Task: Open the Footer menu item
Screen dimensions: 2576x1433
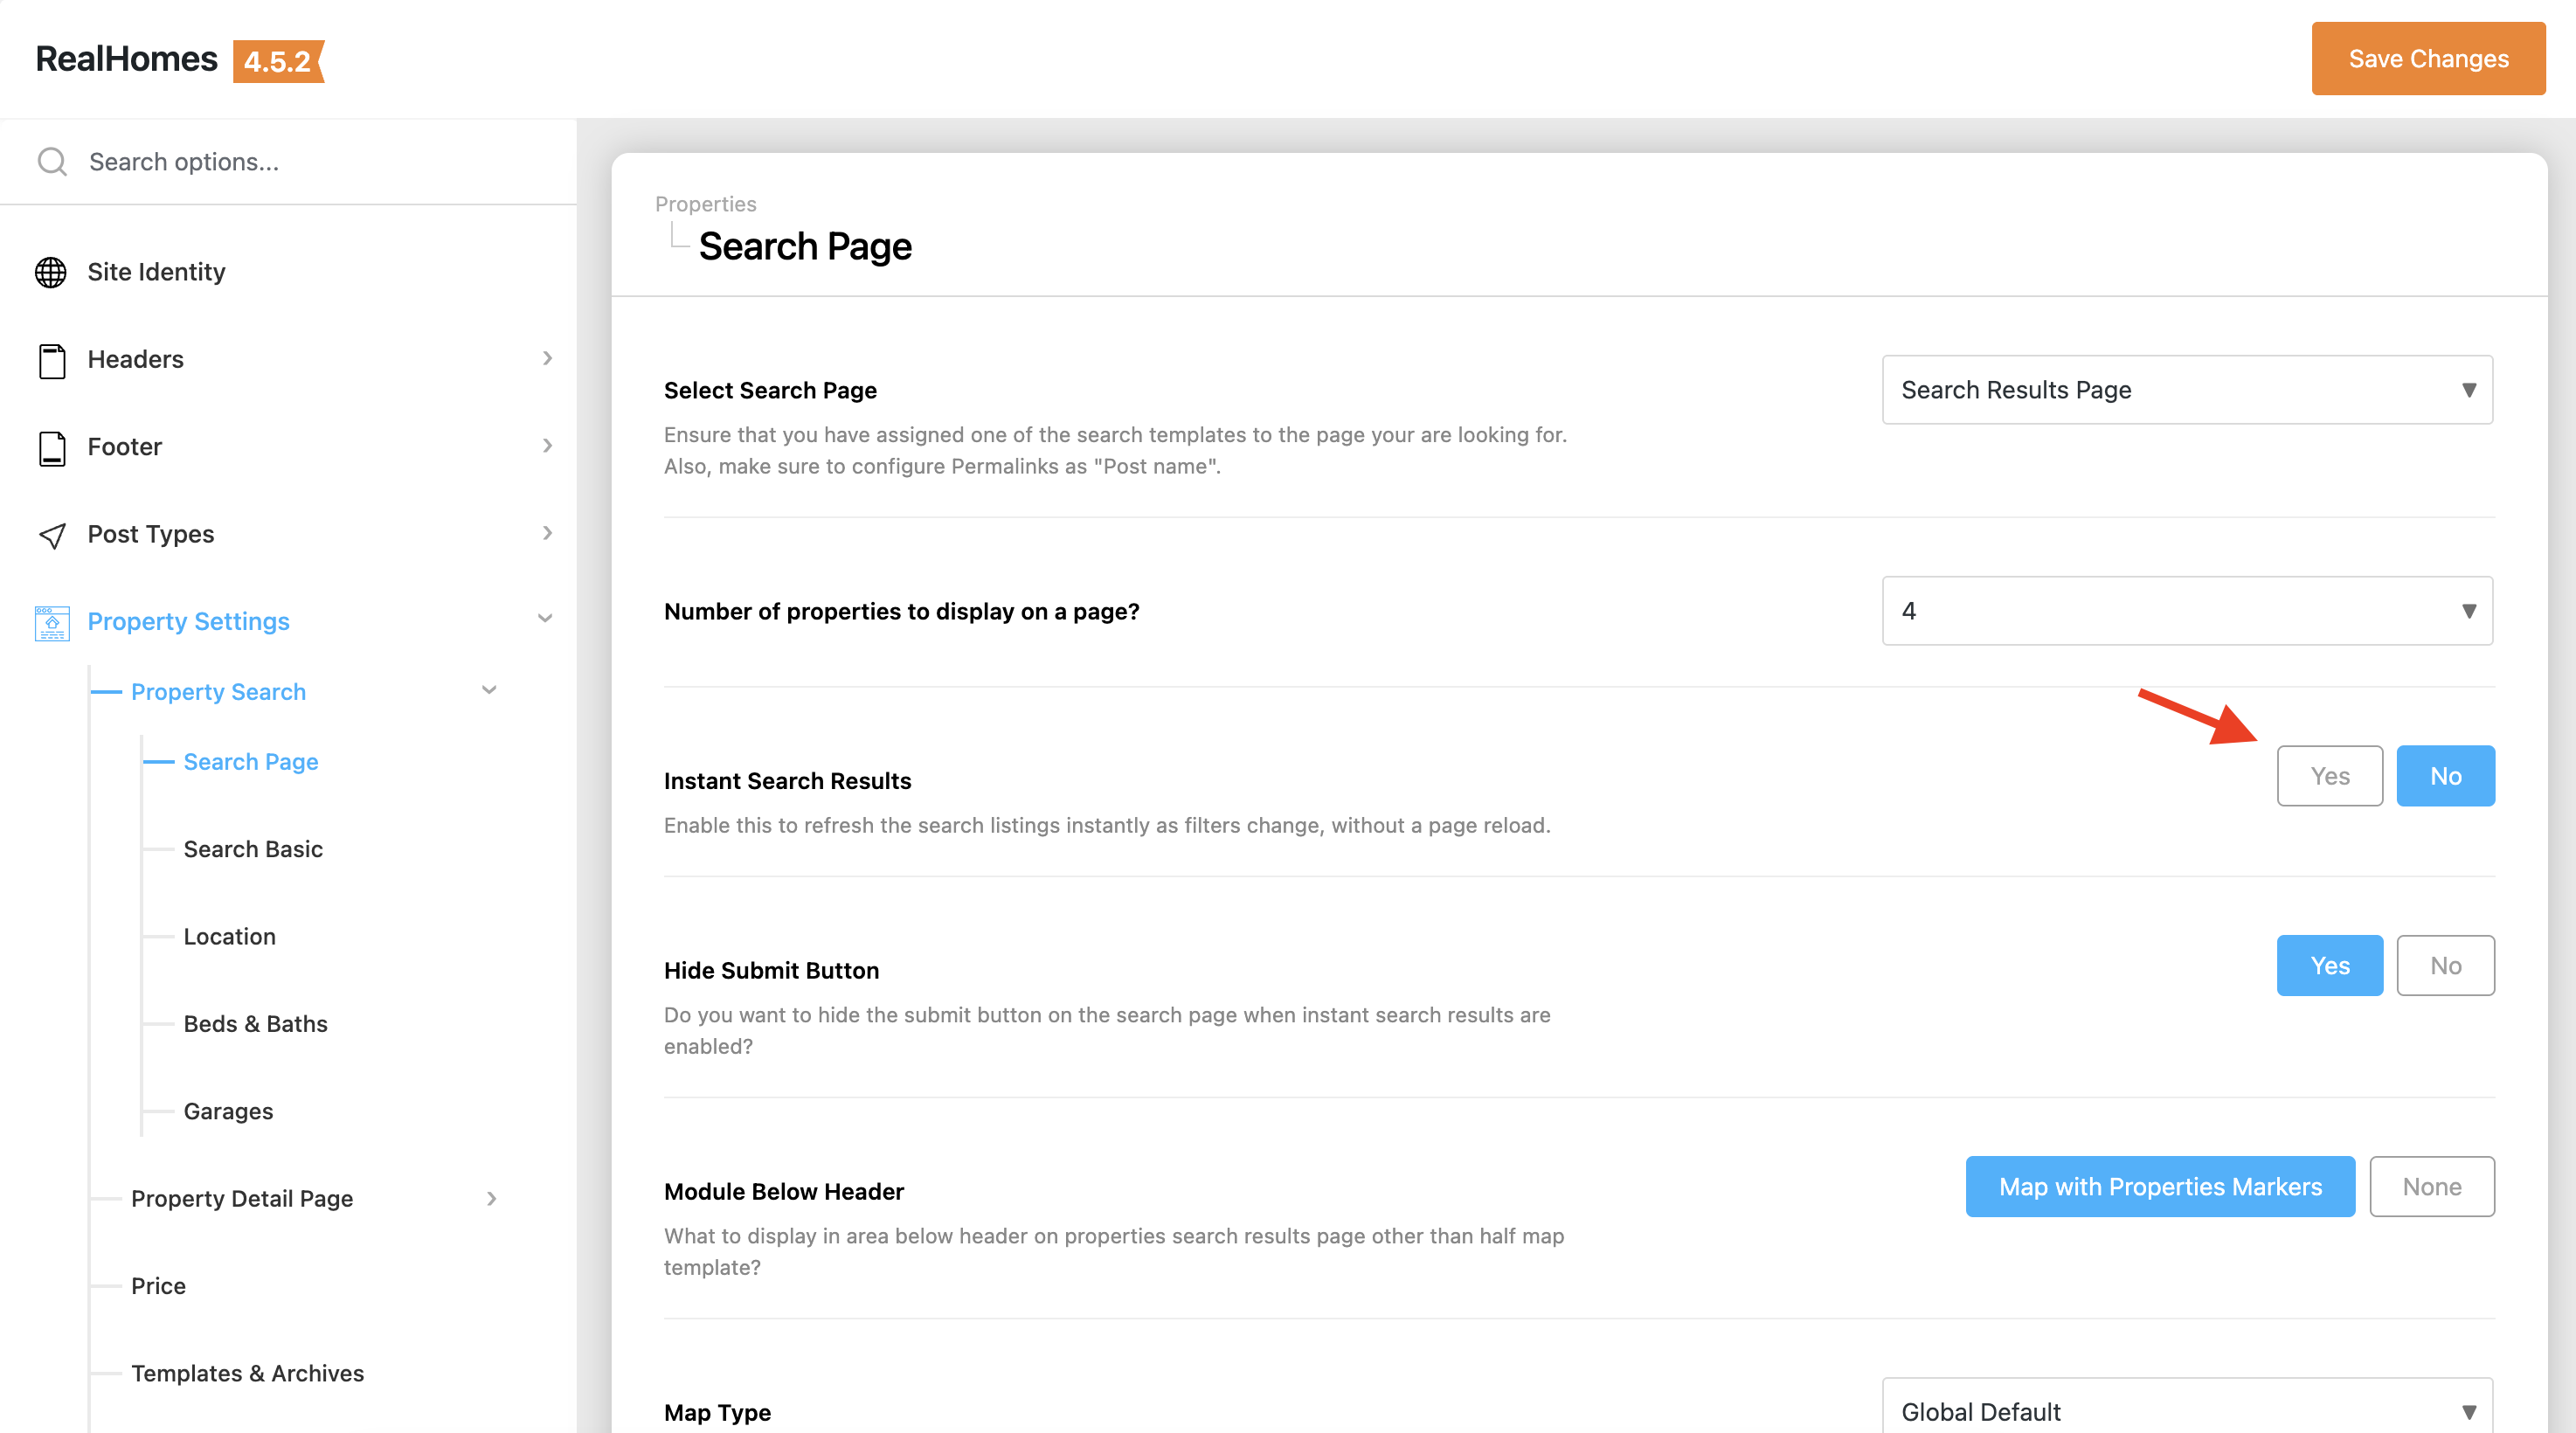Action: 125,447
